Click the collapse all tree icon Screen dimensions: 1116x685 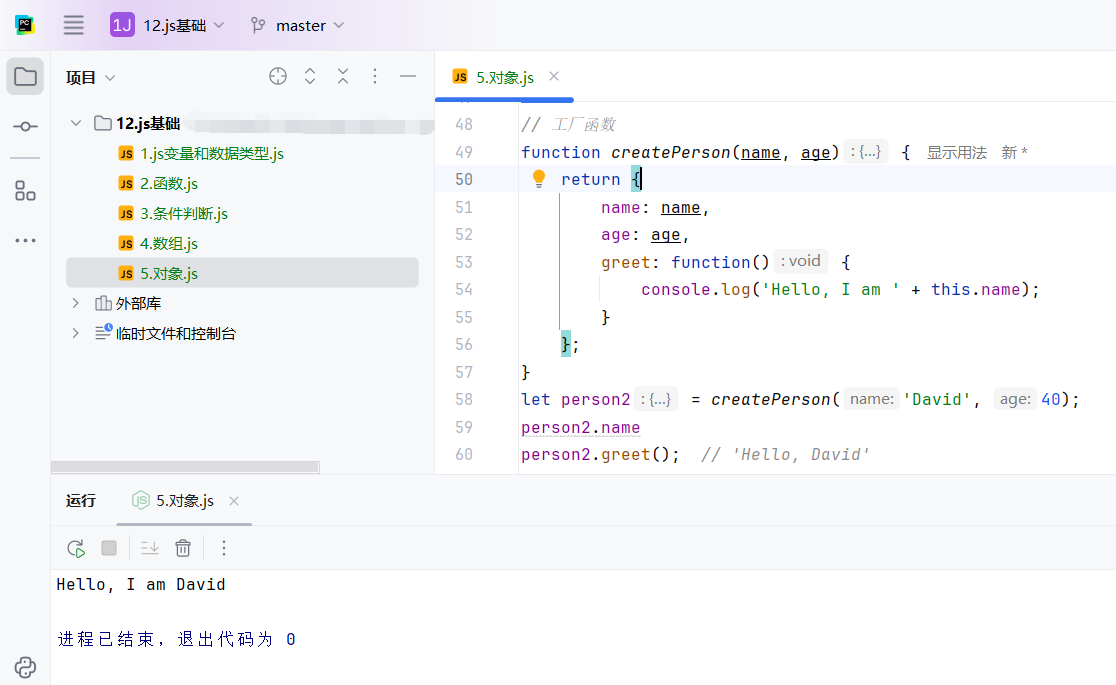[x=343, y=76]
